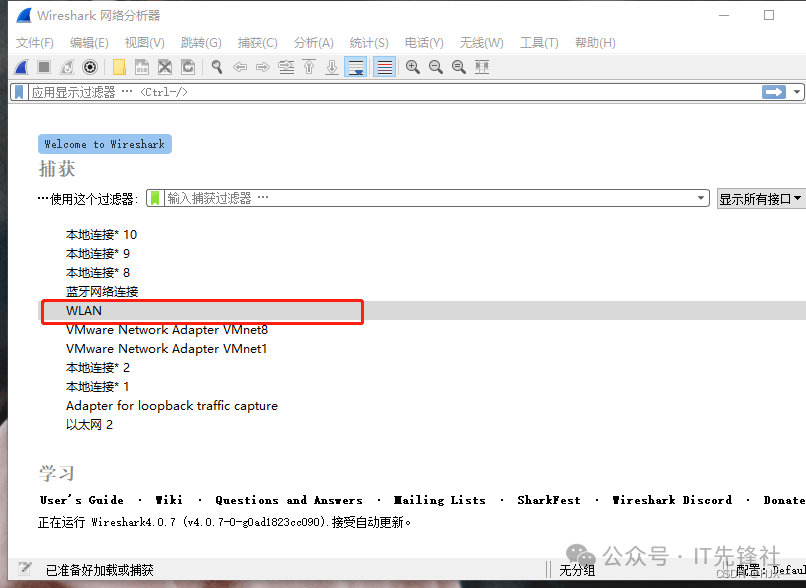The width and height of the screenshot is (806, 588).
Task: Expand the display filter history dropdown
Action: (797, 92)
